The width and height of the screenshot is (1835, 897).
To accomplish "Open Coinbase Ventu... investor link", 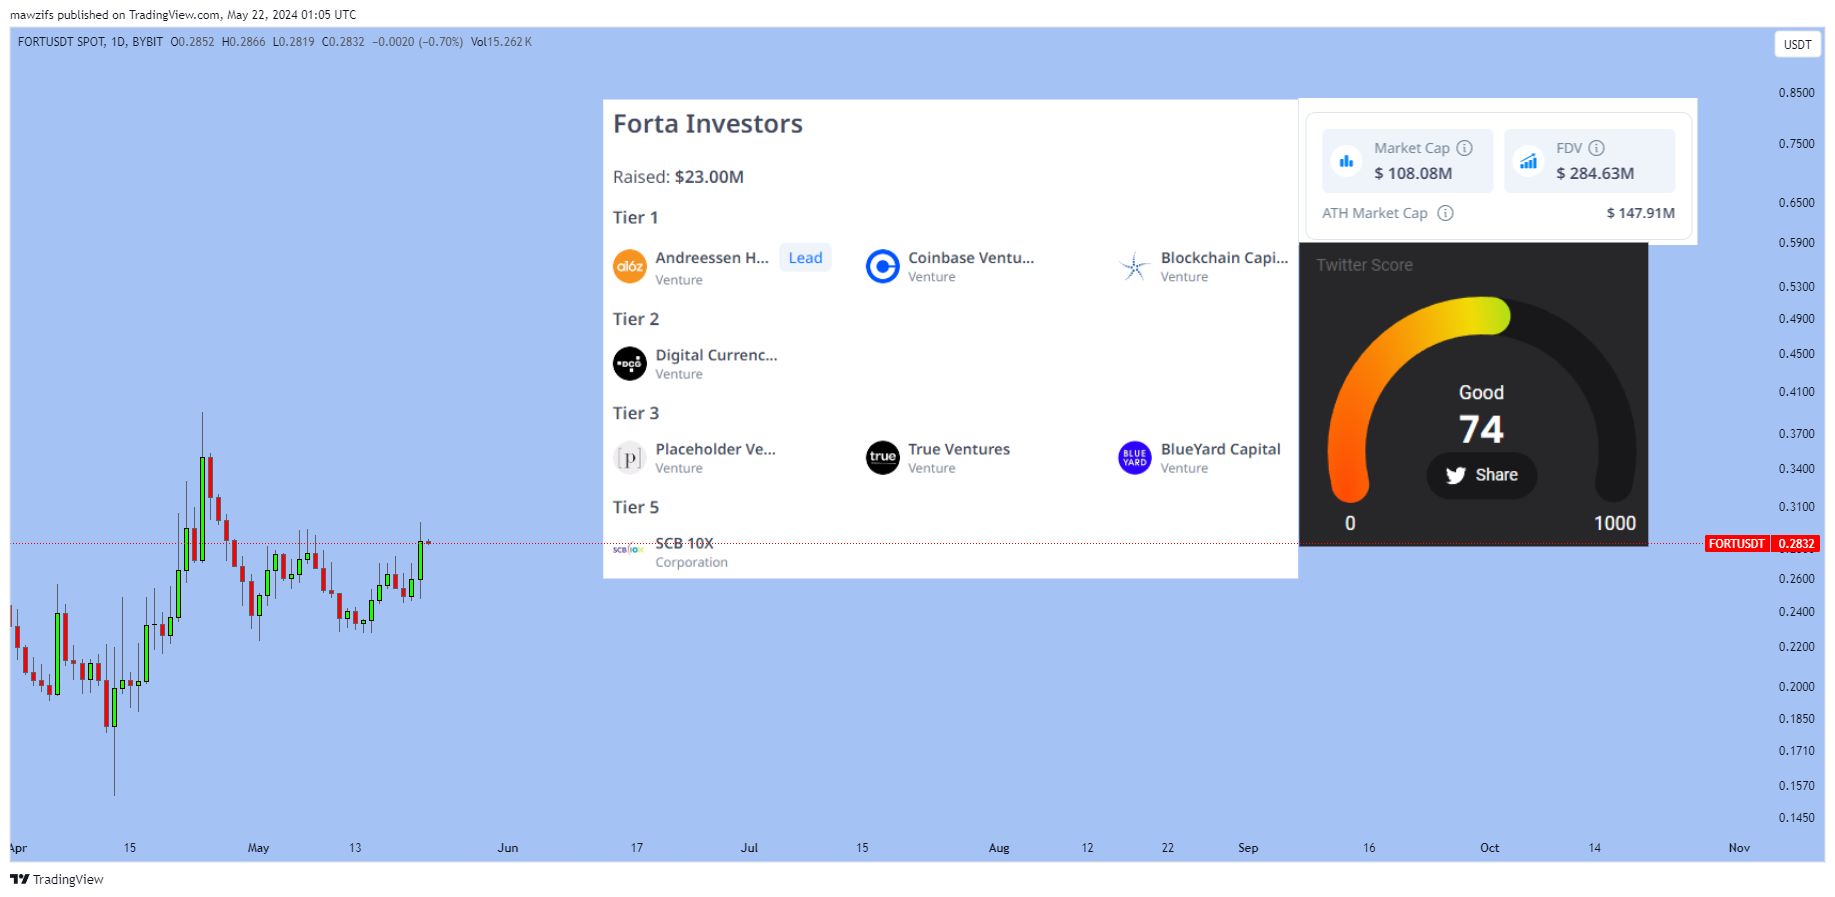I will point(971,258).
